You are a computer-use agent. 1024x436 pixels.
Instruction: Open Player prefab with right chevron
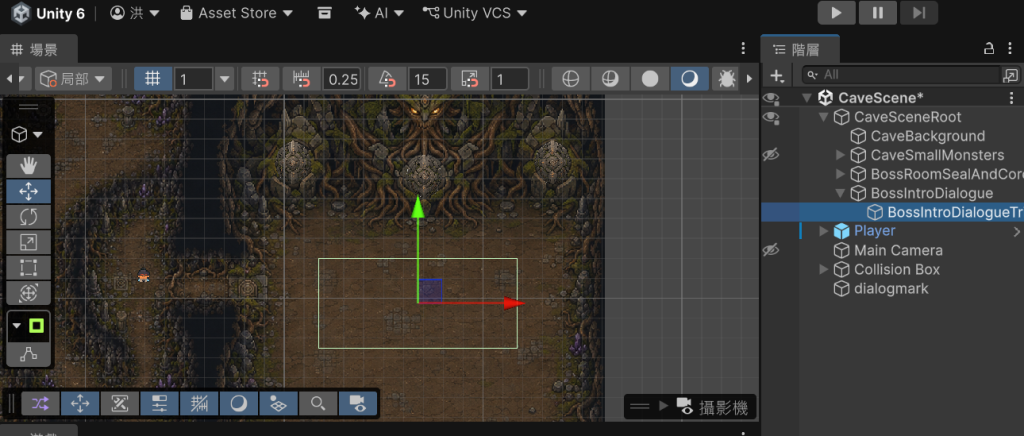click(1016, 231)
